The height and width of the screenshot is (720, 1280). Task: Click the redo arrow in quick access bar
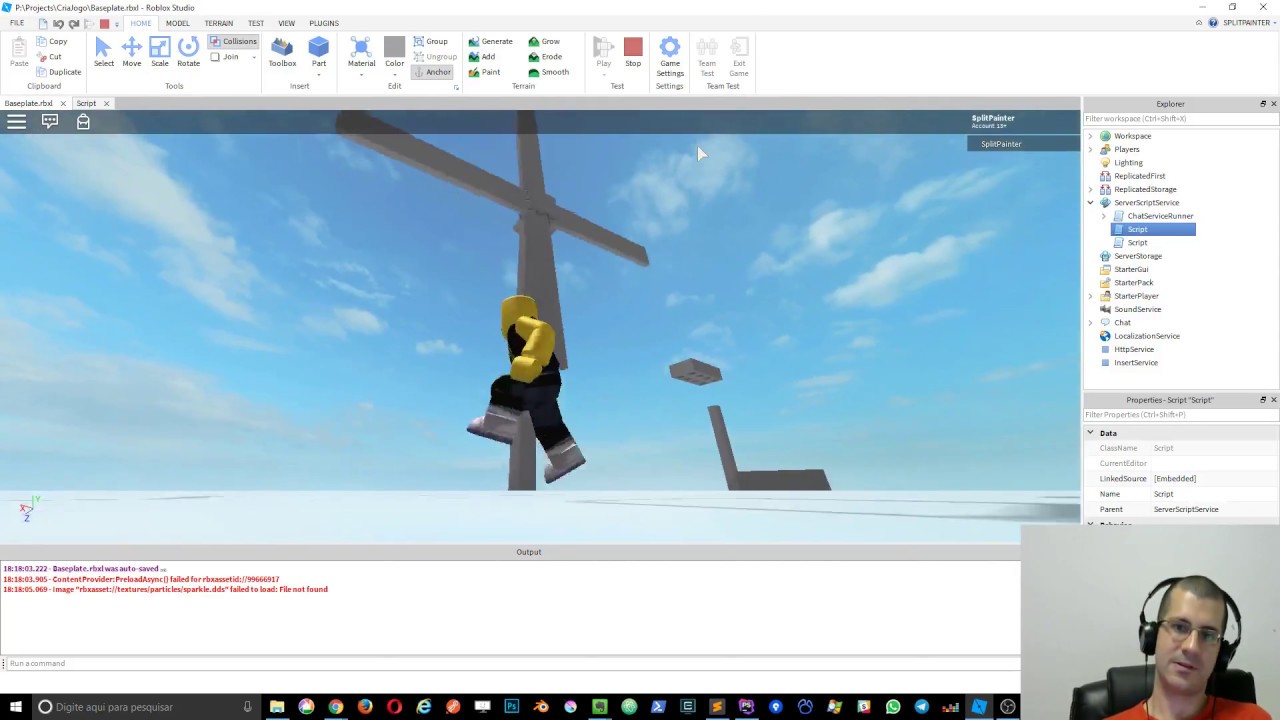coord(73,23)
